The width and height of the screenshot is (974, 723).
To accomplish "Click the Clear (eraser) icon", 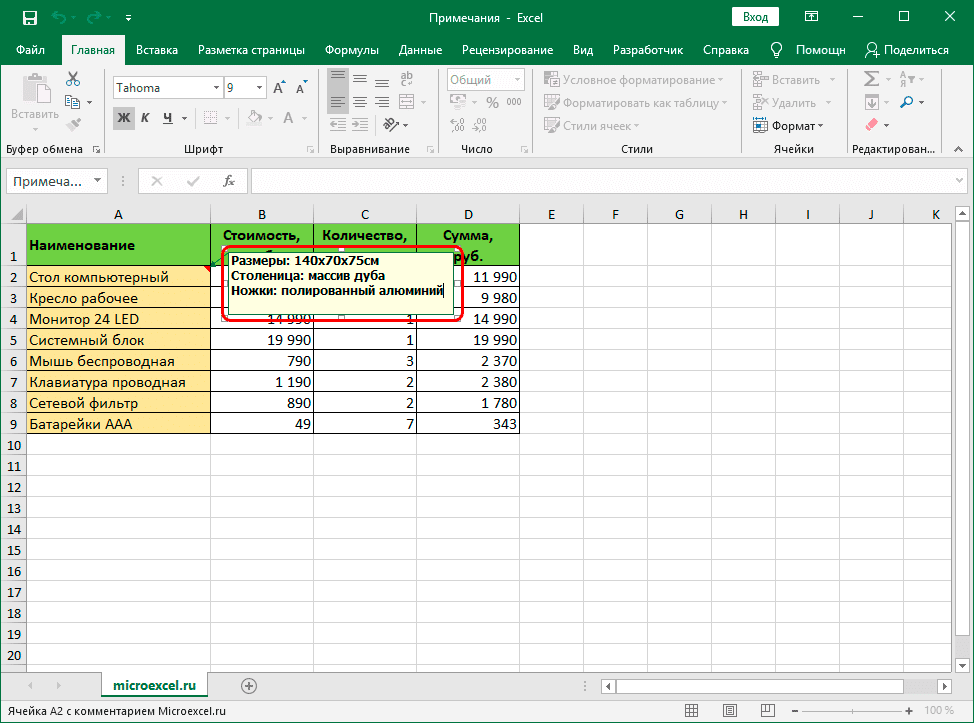I will 872,124.
